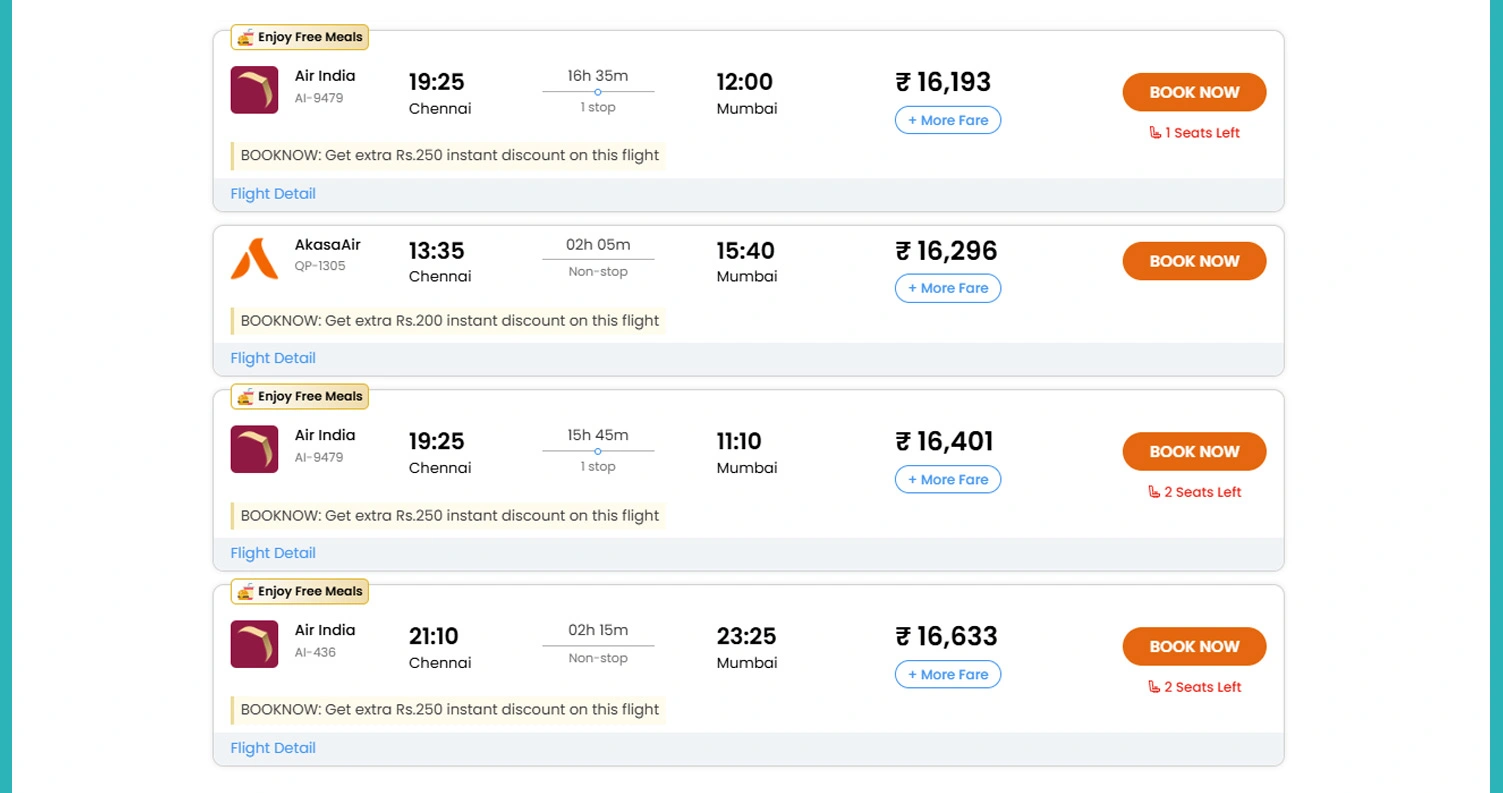Open Flight Detail for the last Air India flight
This screenshot has height=793, width=1503.
tap(272, 747)
